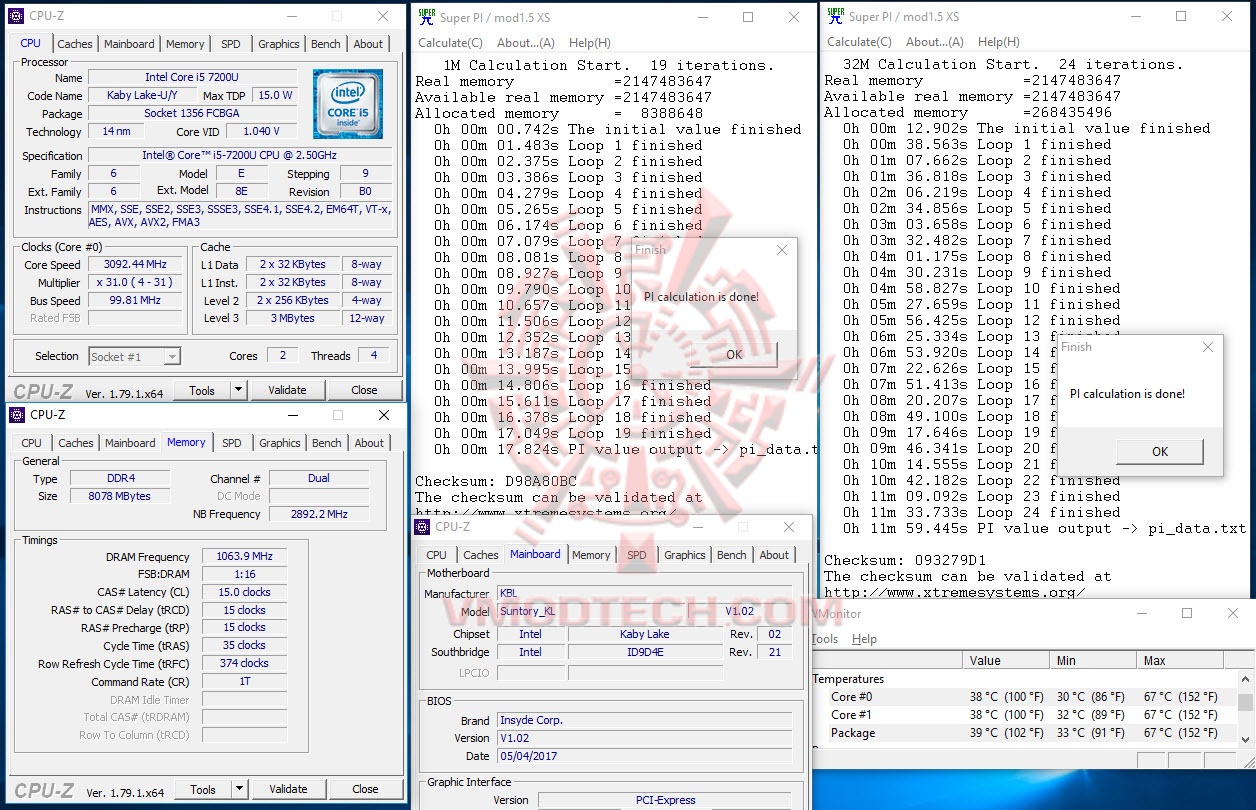Open the Tools dropdown arrow in the Memory window
Viewport: 1256px width, 810px height.
[240, 789]
